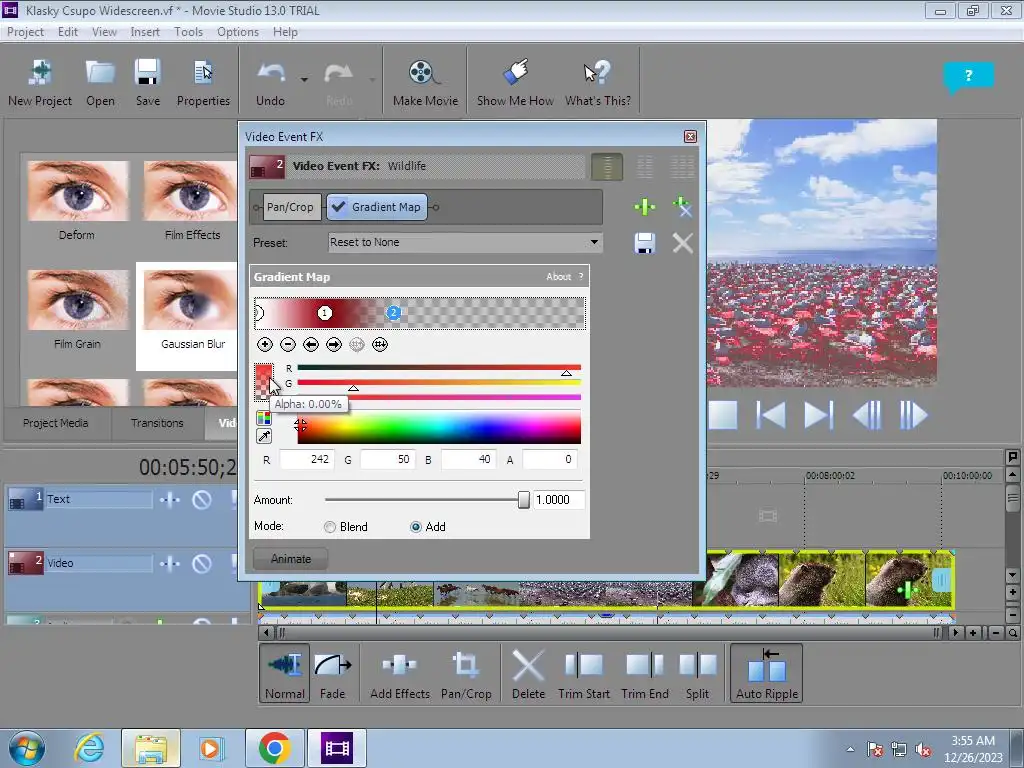This screenshot has height=768, width=1024.
Task: Switch color space with RGB/HSL icon
Action: coord(264,418)
